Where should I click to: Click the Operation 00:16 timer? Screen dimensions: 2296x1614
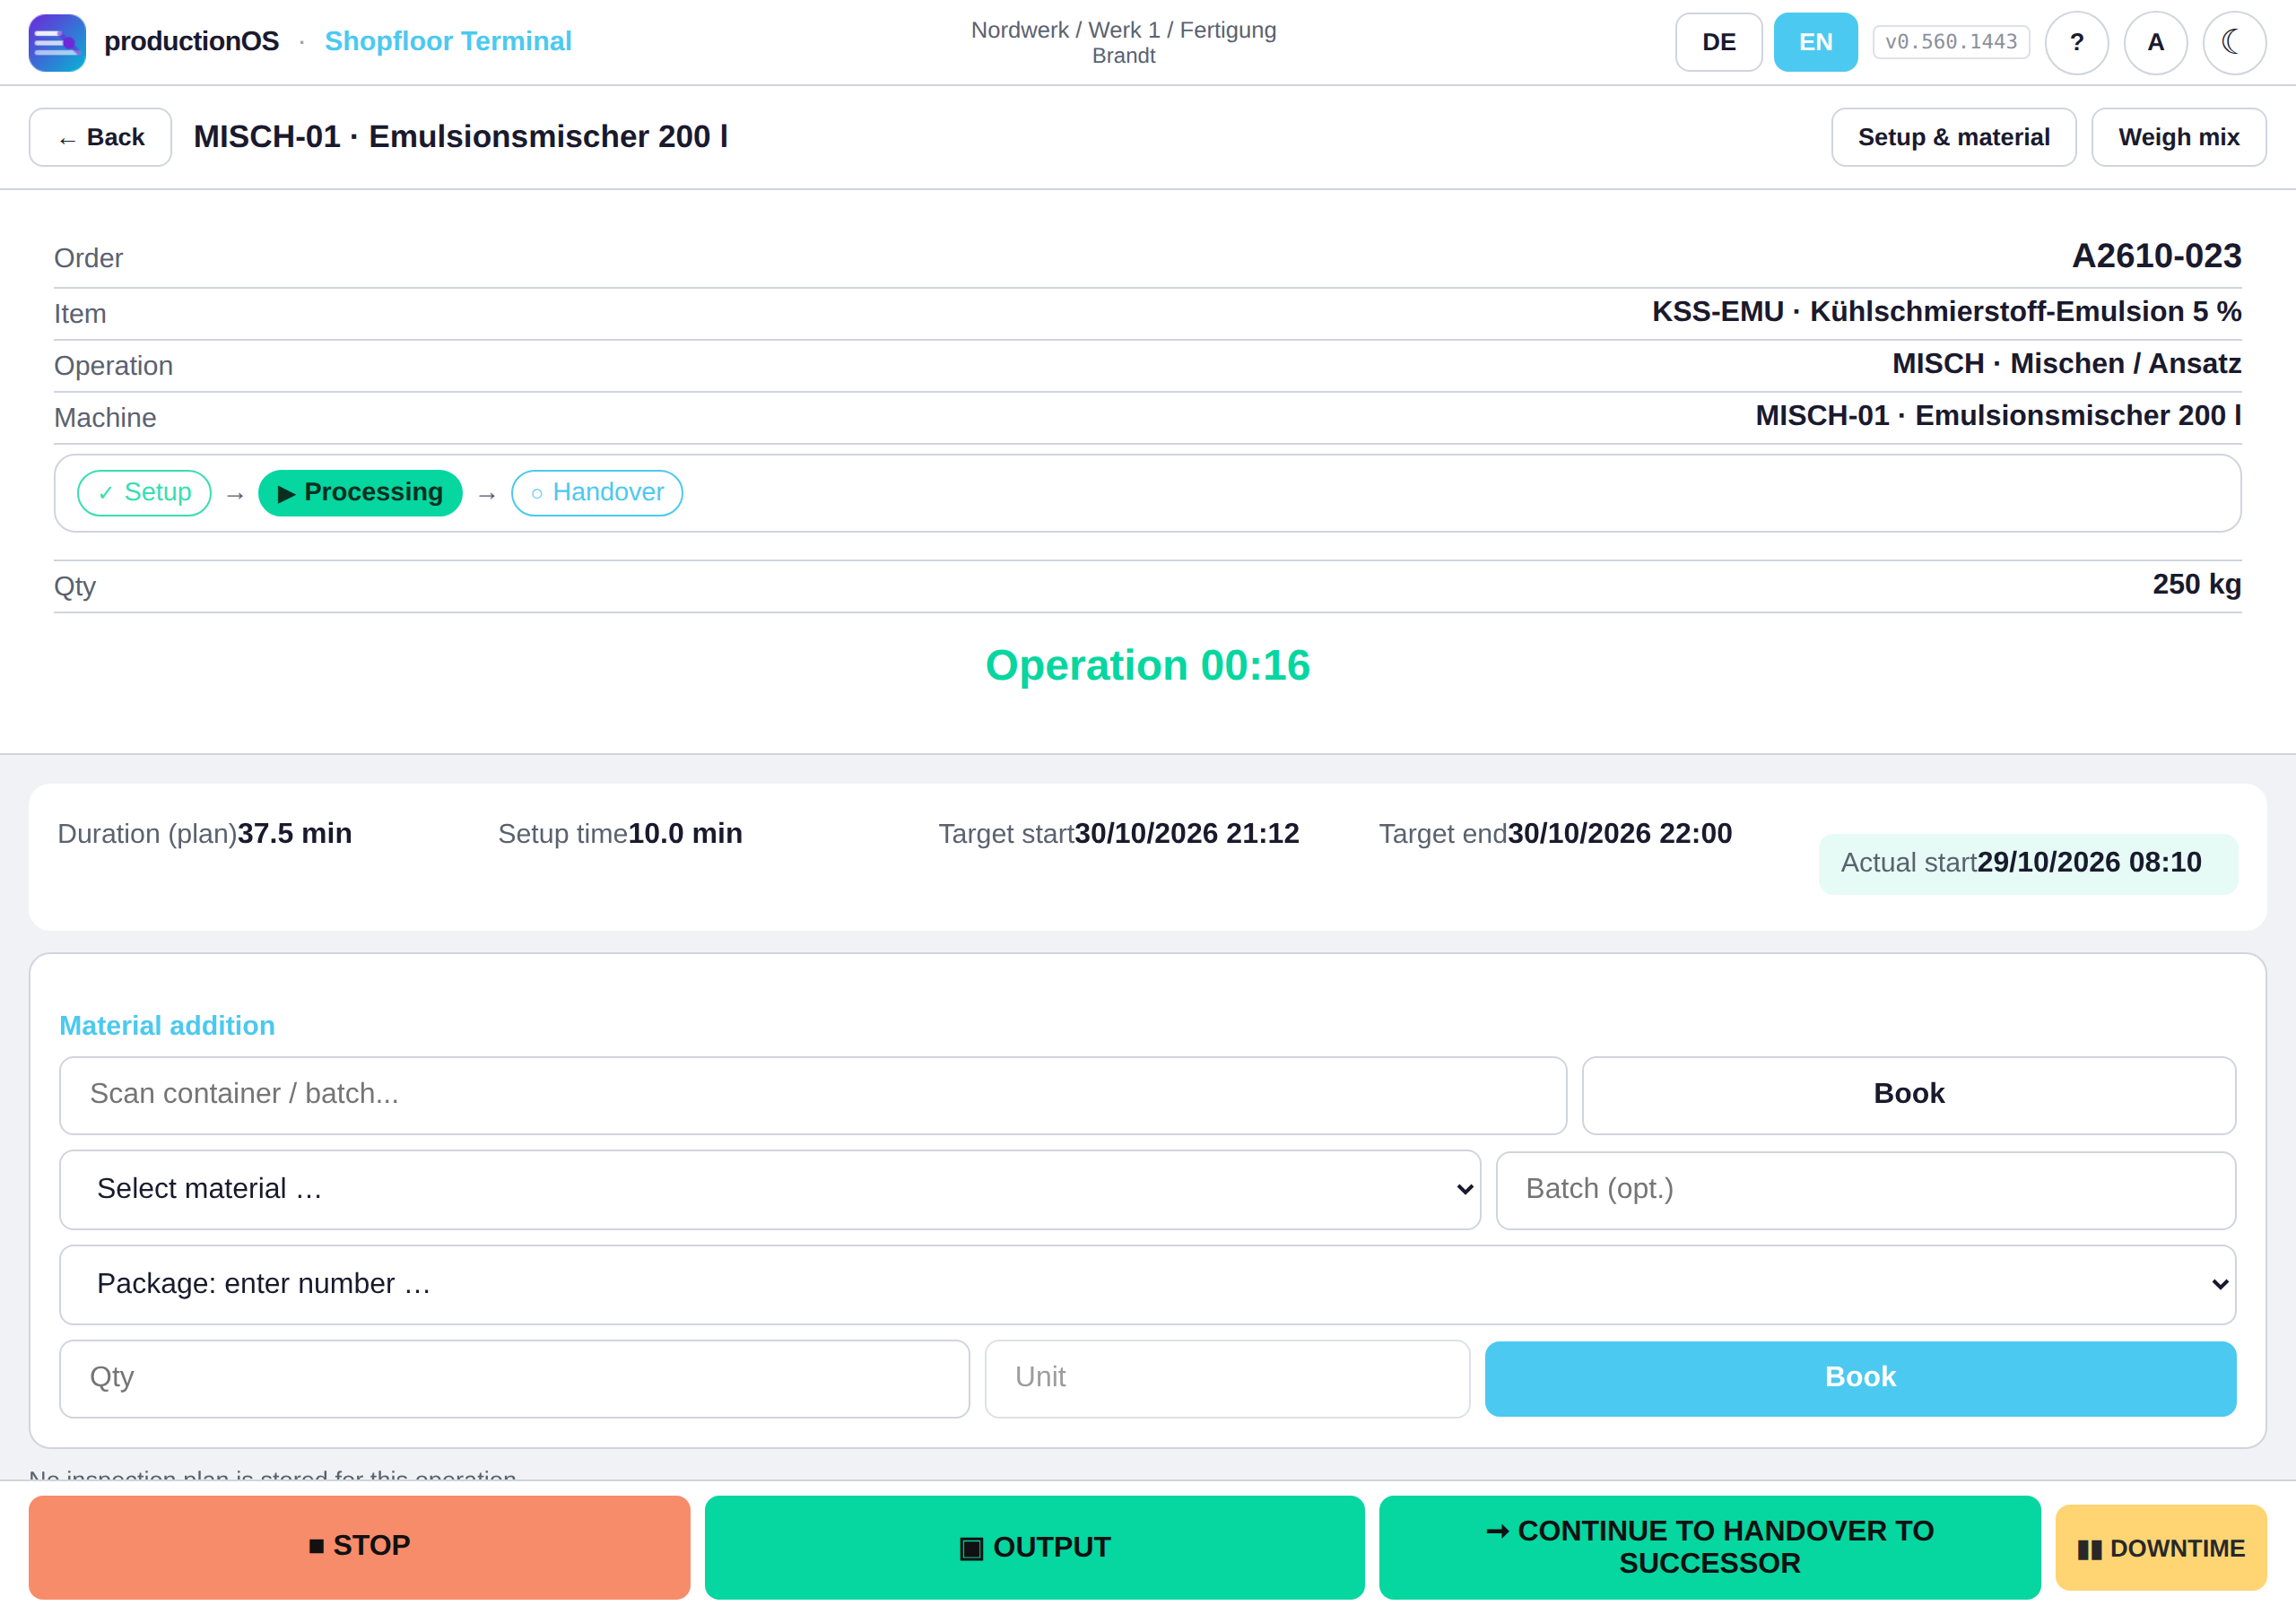pyautogui.click(x=1147, y=666)
